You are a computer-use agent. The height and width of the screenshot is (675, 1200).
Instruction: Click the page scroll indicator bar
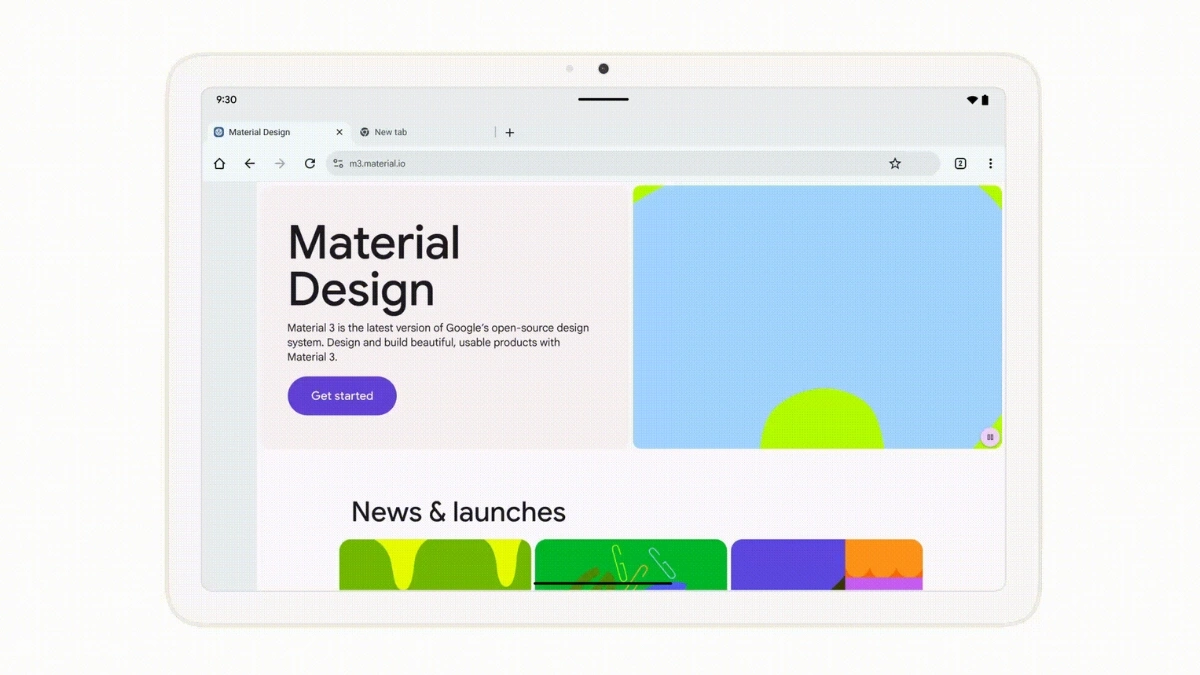pyautogui.click(x=602, y=583)
